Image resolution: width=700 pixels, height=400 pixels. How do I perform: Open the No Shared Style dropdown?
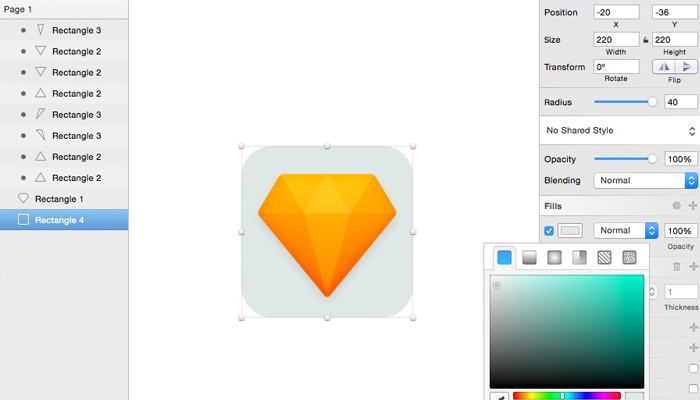(x=620, y=130)
